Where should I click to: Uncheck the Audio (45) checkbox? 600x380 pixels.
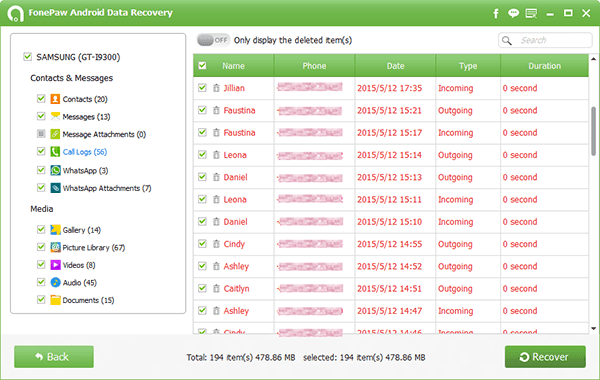[41, 282]
